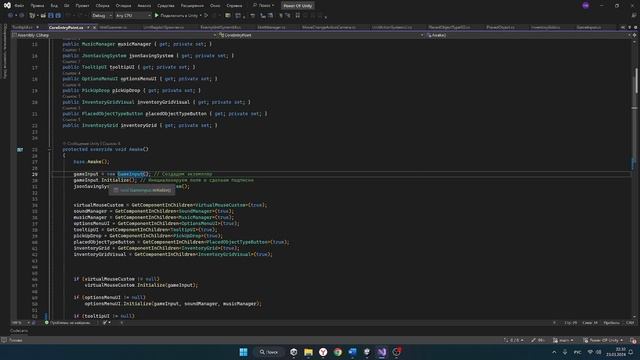Click the GameInput() highlighted text on line 29
The width and height of the screenshot is (640, 360).
point(133,174)
